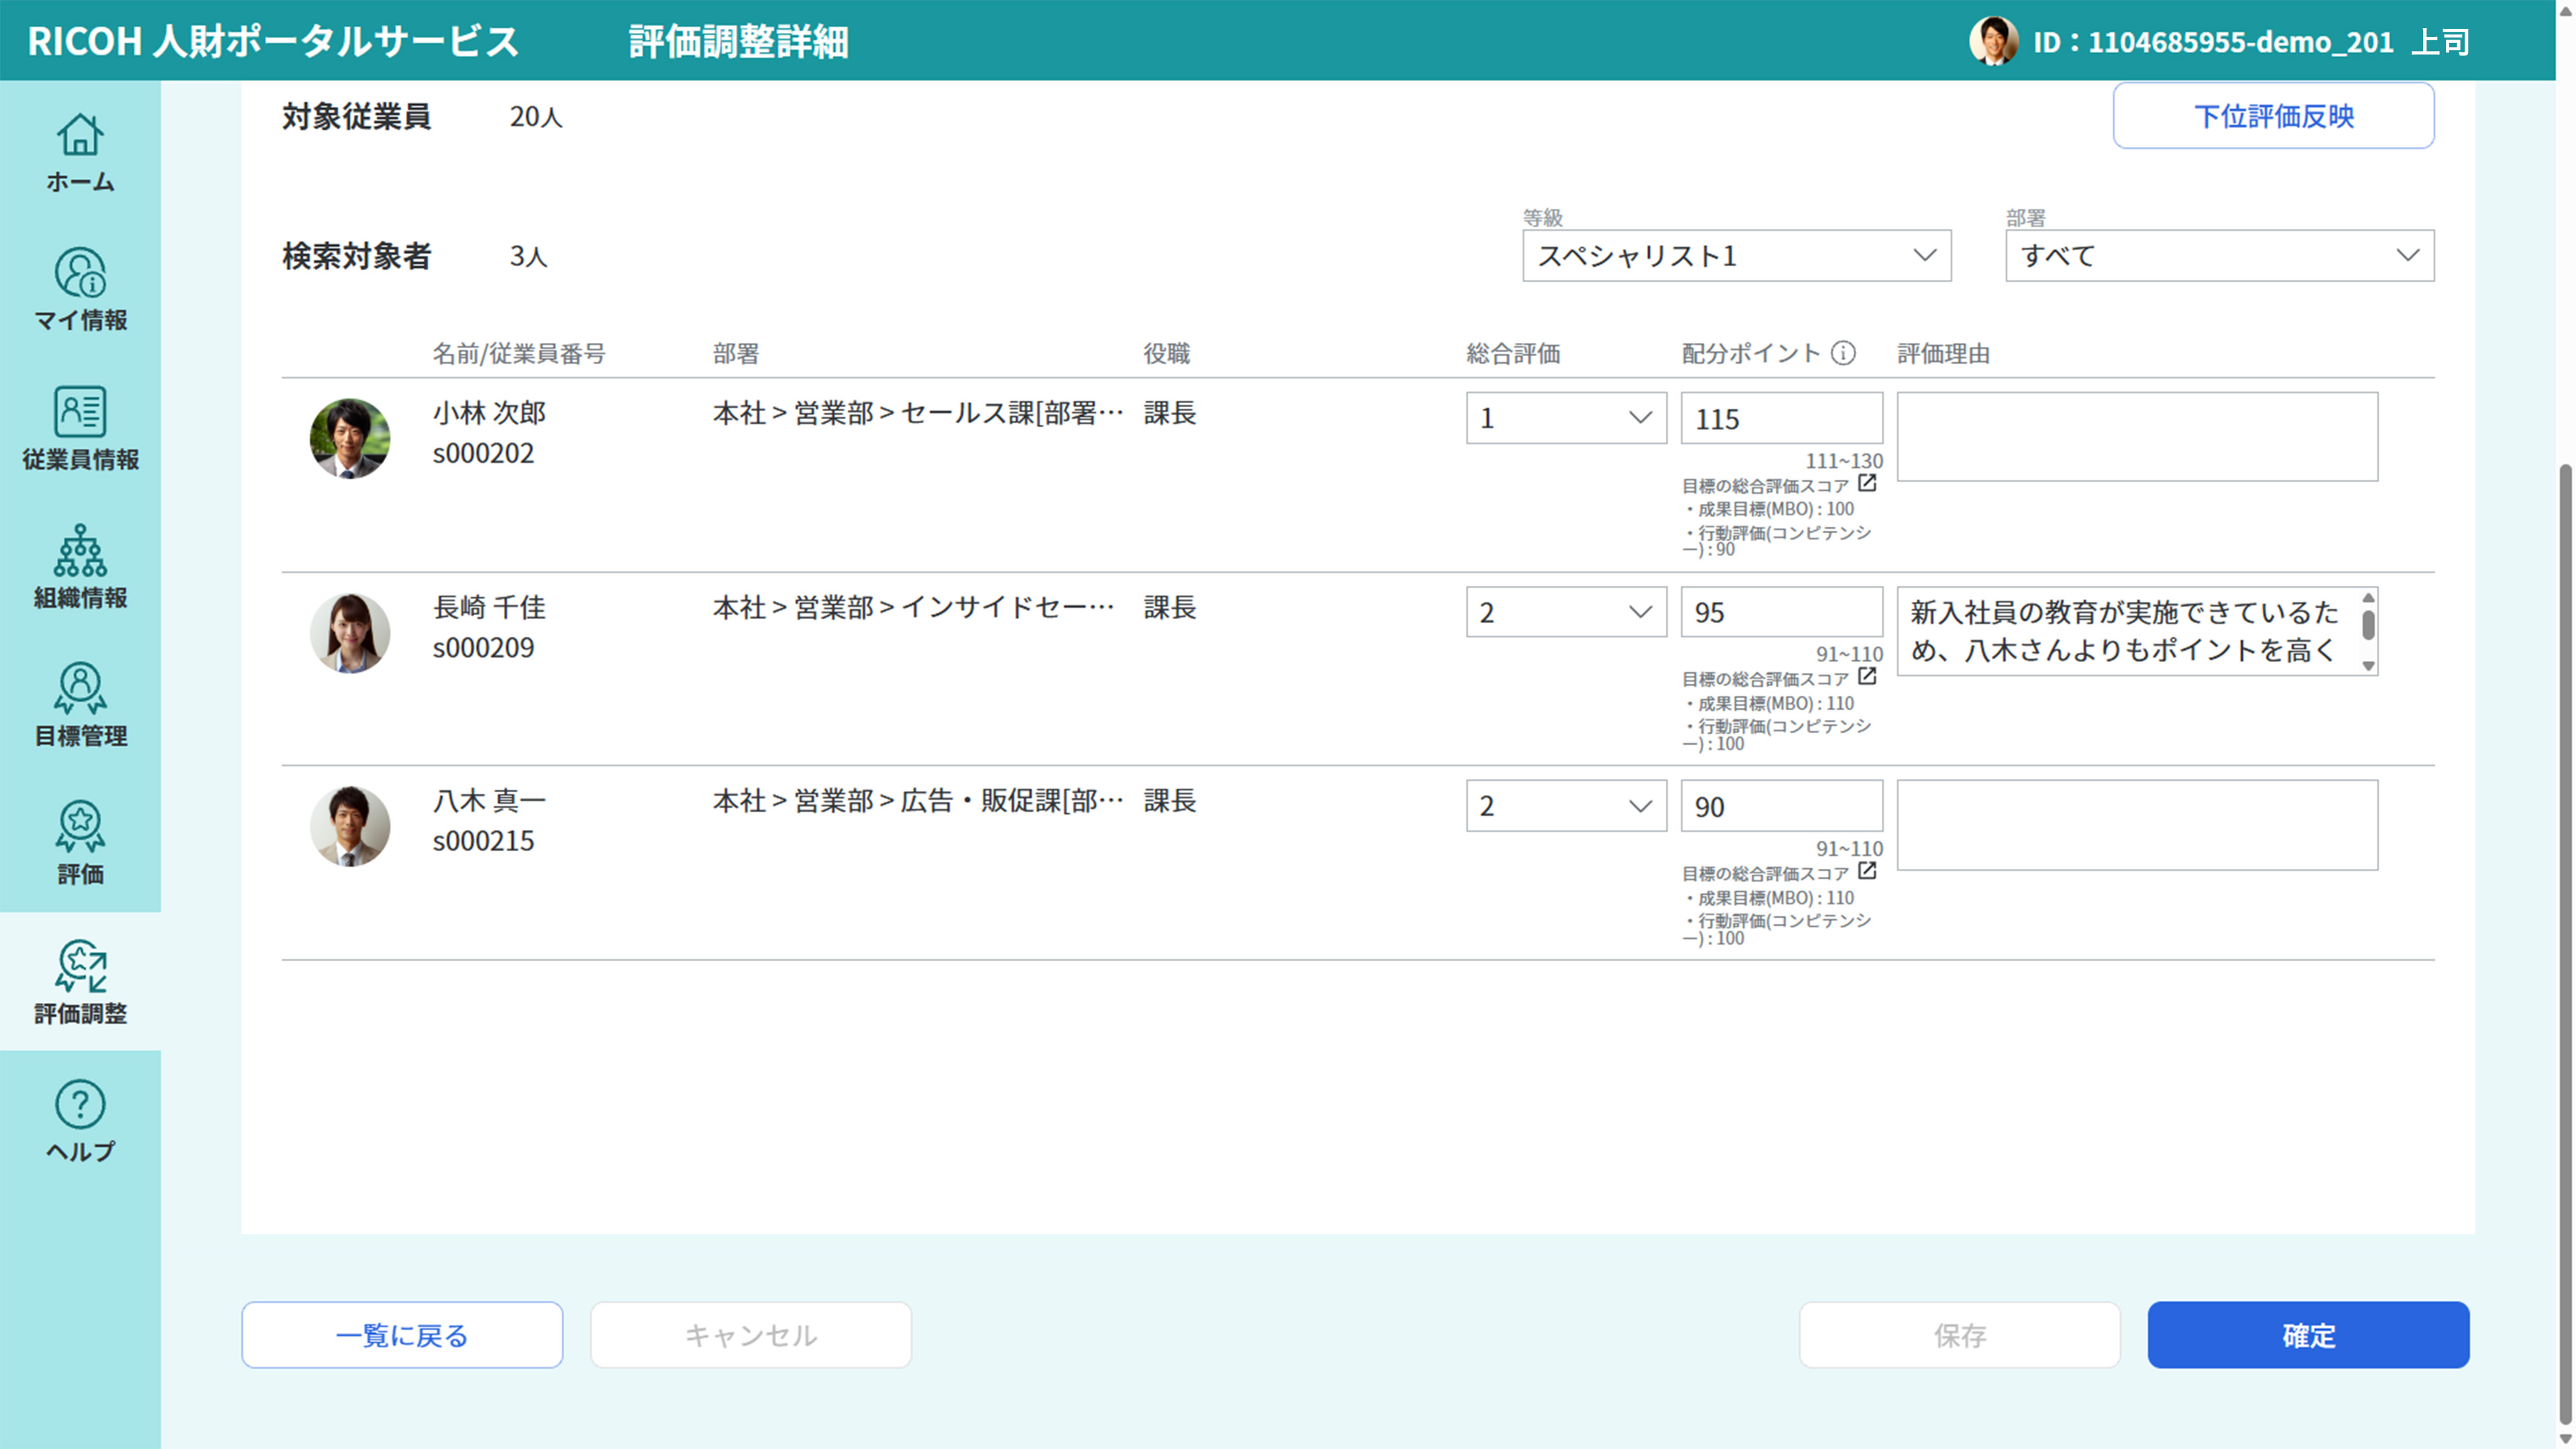
Task: Open 小林 次郎's 目標の総合評価スコア external link icon
Action: click(x=1866, y=484)
